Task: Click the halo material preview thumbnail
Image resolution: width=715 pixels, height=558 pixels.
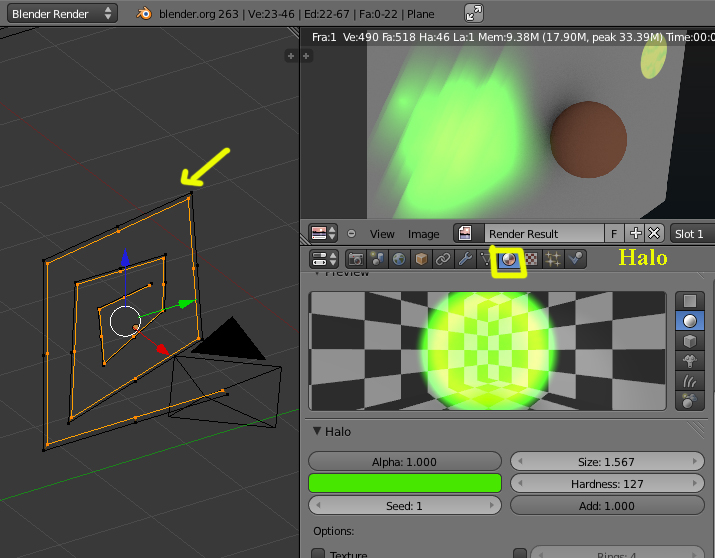Action: click(487, 351)
